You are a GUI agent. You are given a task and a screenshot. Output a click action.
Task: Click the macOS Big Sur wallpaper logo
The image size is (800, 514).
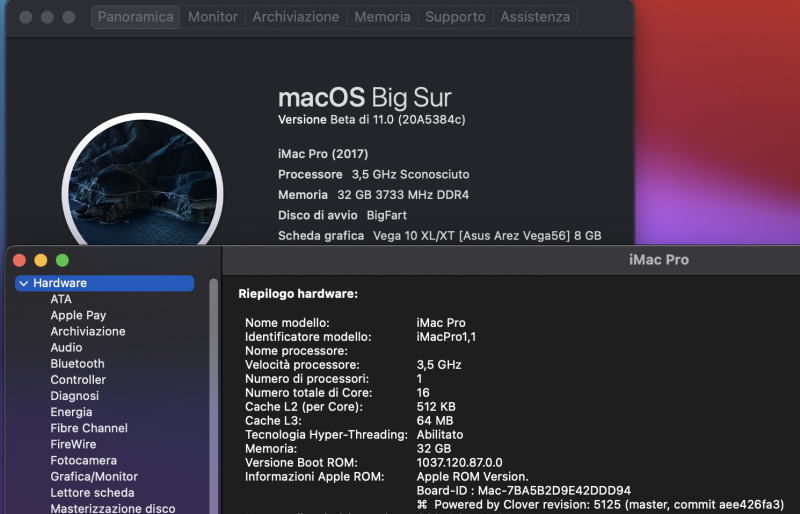pos(142,180)
